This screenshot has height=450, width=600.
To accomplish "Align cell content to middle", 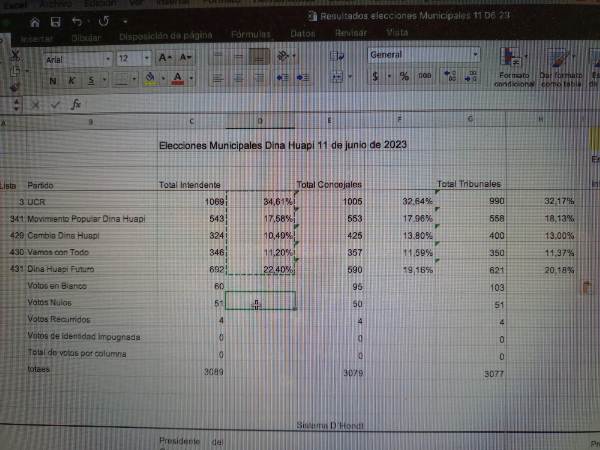I will click(x=239, y=57).
